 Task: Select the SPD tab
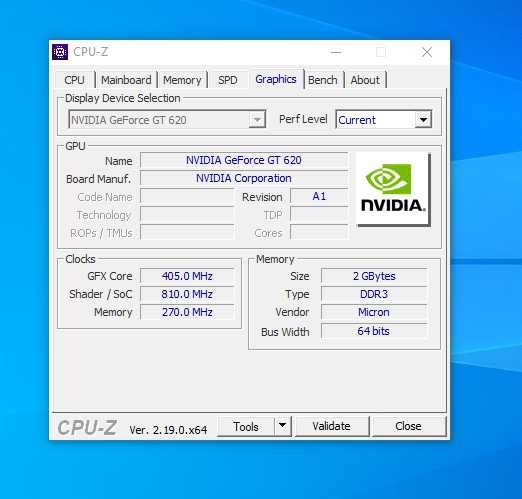228,80
